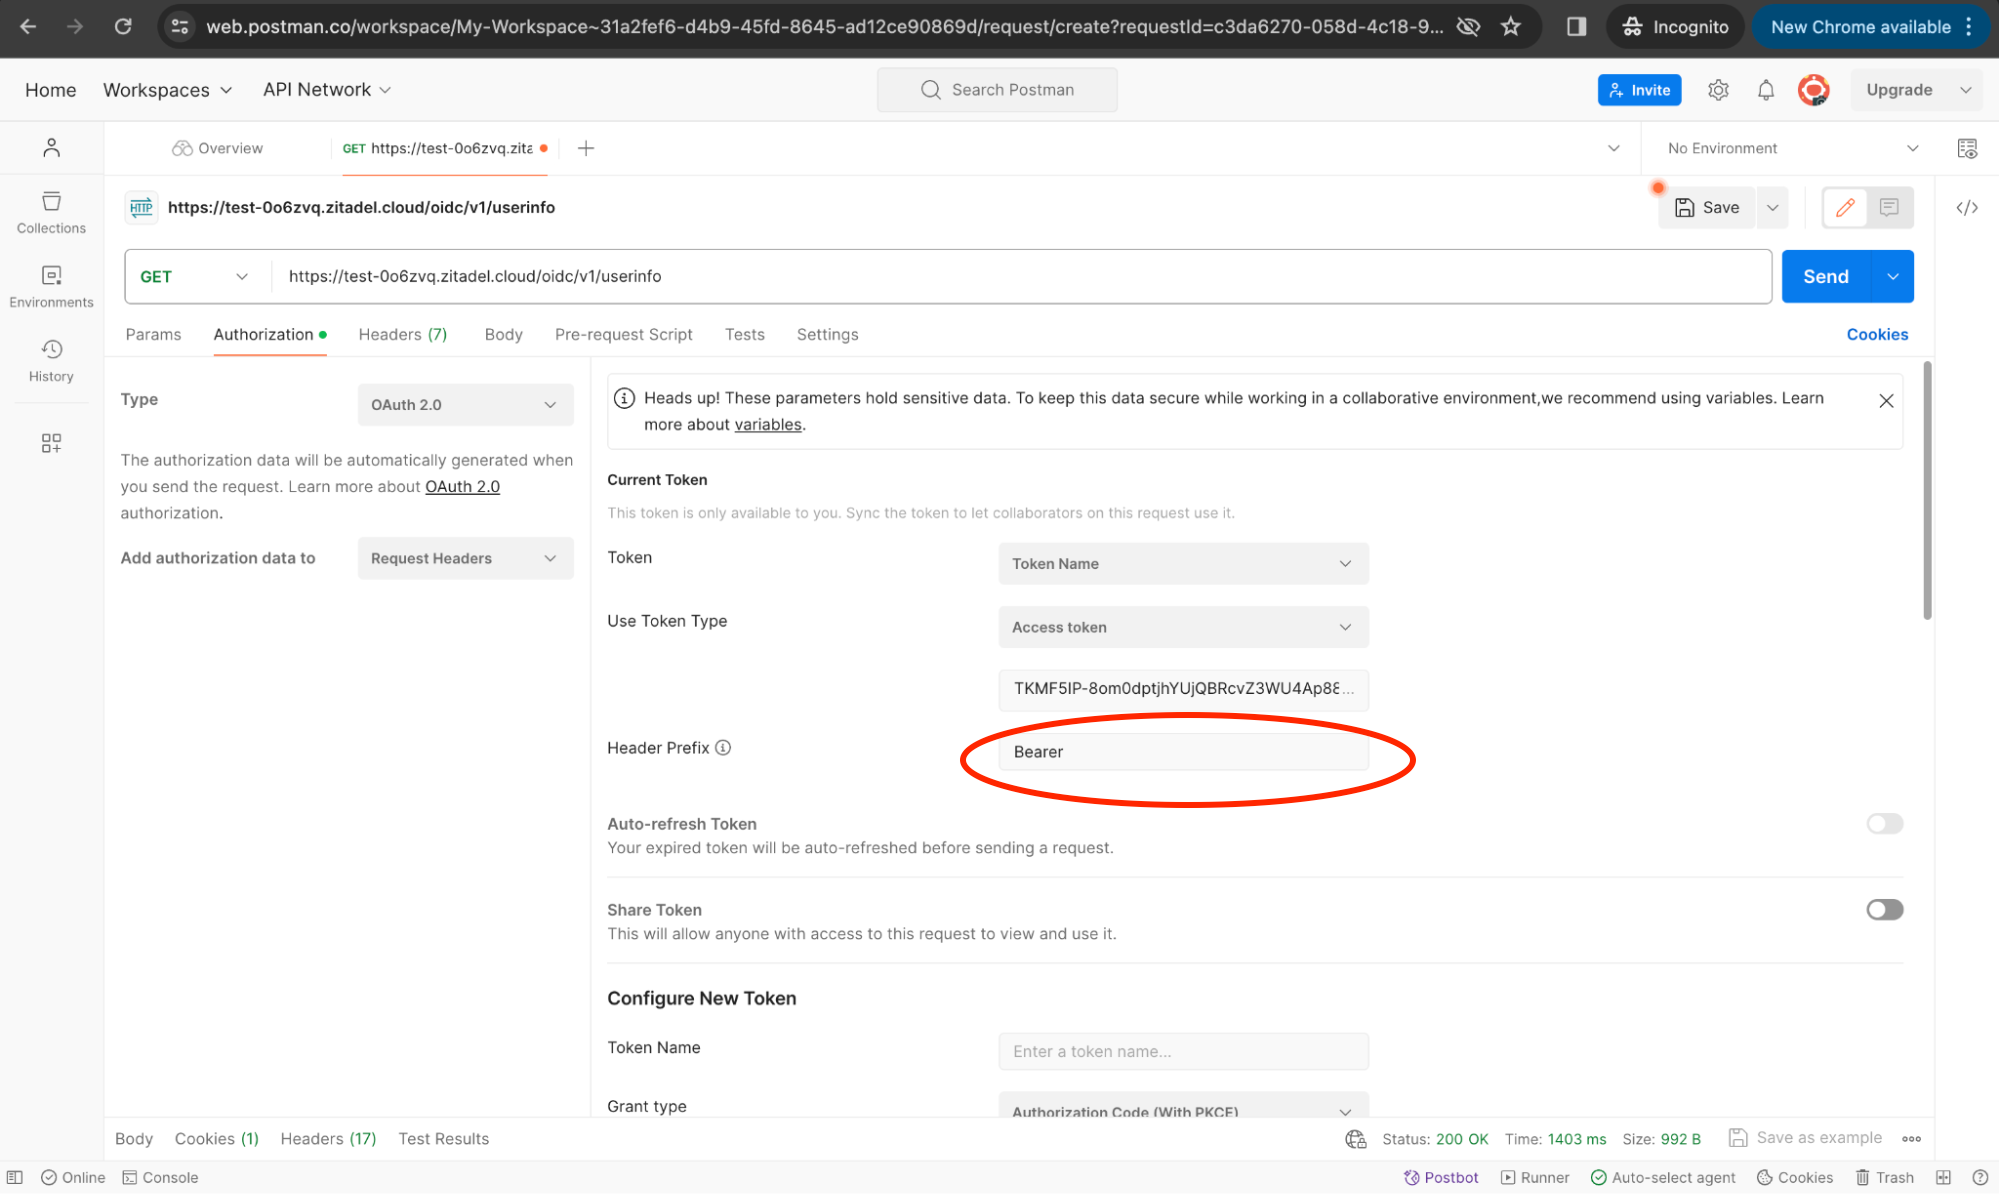This screenshot has width=1999, height=1194.
Task: Switch to the Pre-request Script tab
Action: tap(623, 335)
